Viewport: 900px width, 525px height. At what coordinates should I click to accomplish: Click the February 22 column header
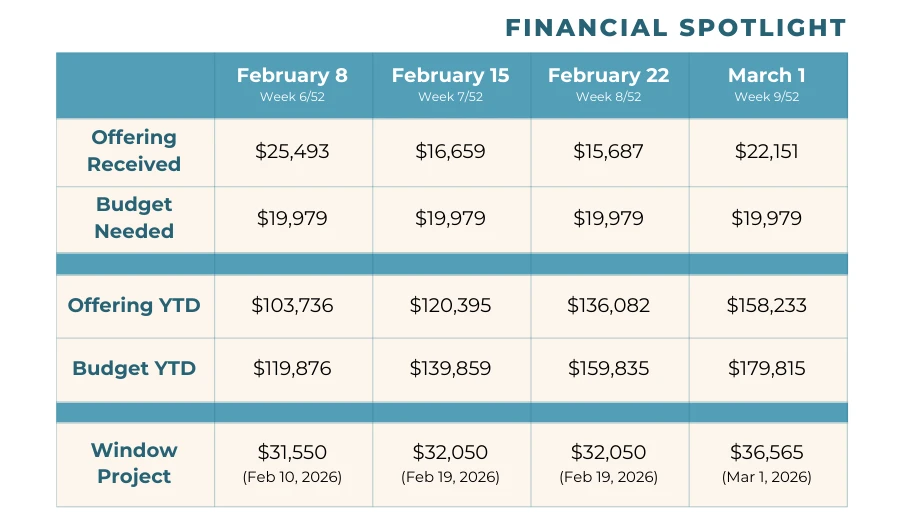(x=608, y=83)
